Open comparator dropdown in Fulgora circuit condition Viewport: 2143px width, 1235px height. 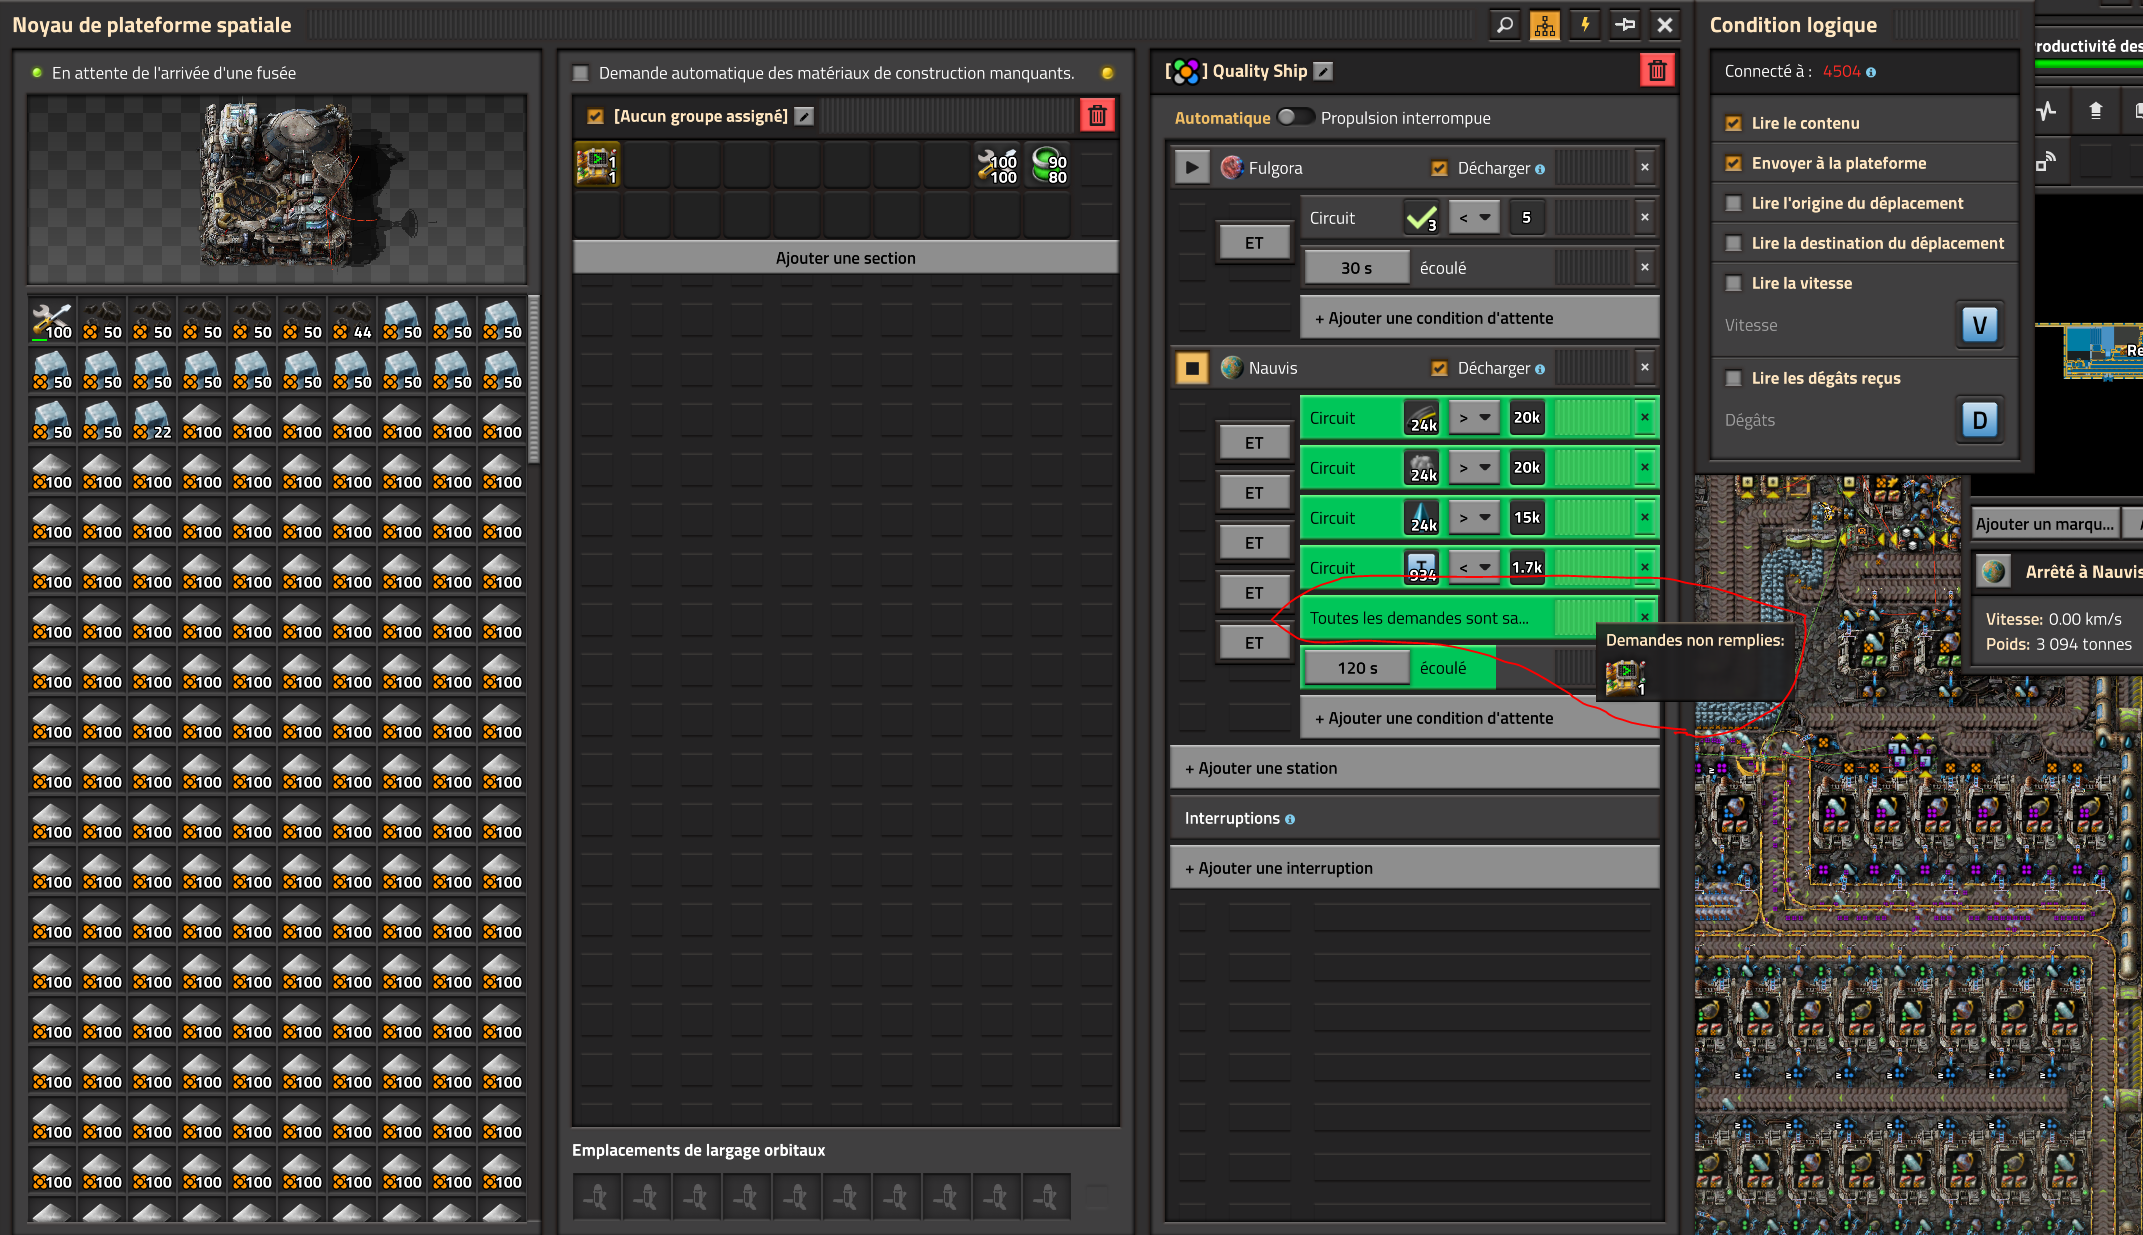coord(1474,218)
